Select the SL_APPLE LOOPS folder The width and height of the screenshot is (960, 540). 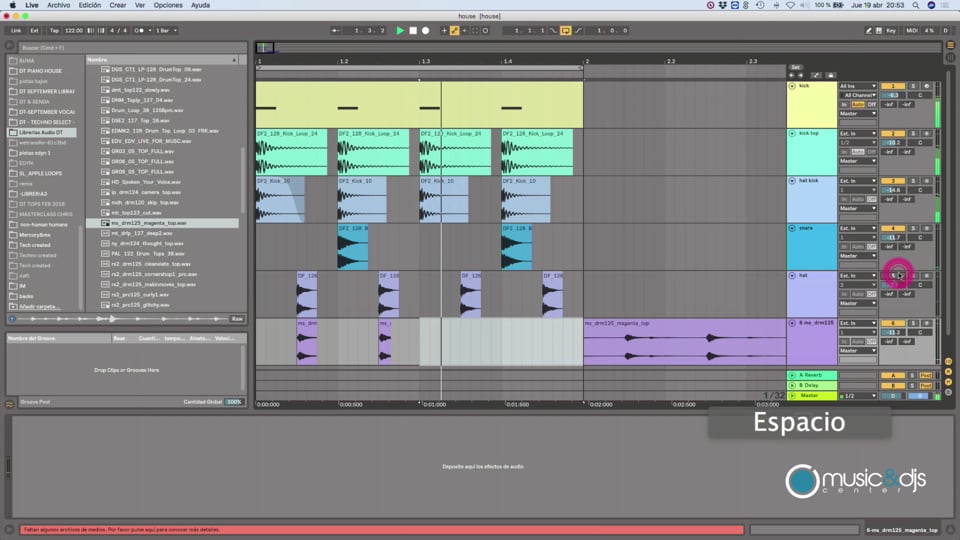click(41, 173)
